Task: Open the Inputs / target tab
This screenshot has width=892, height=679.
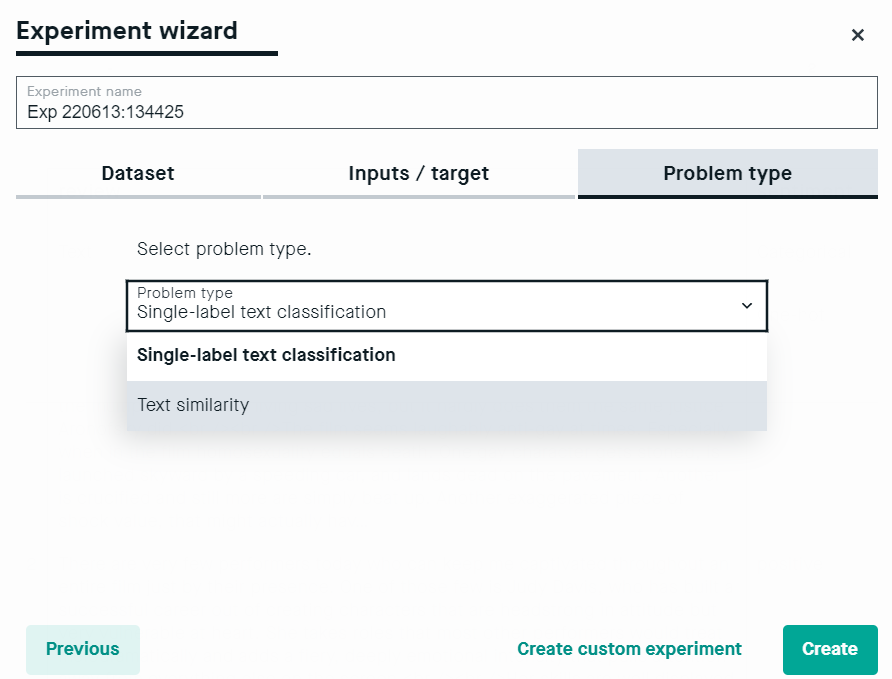Action: [x=419, y=173]
